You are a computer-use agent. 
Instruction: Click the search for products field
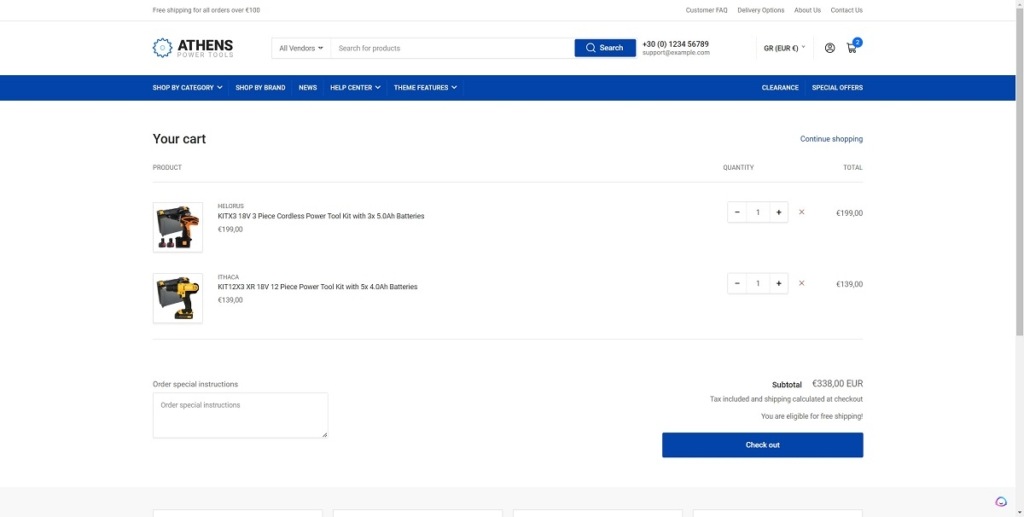452,48
